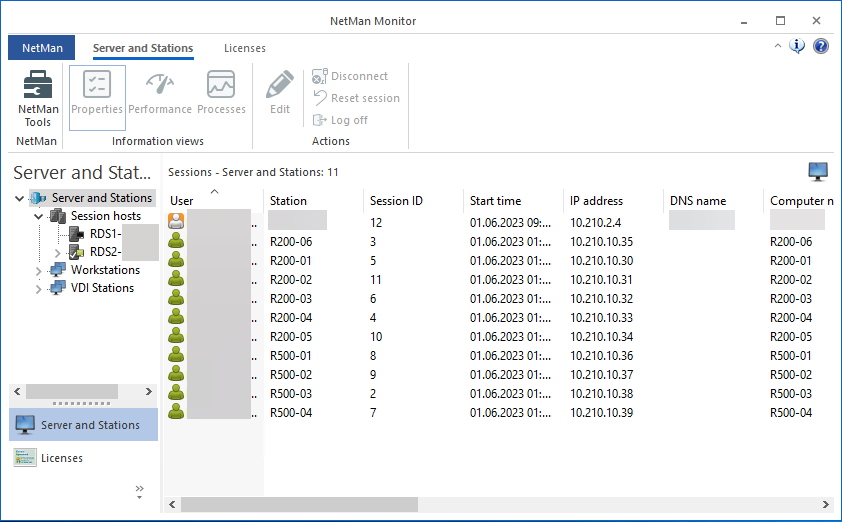Collapse the Server and Stations tree node

pyautogui.click(x=19, y=198)
